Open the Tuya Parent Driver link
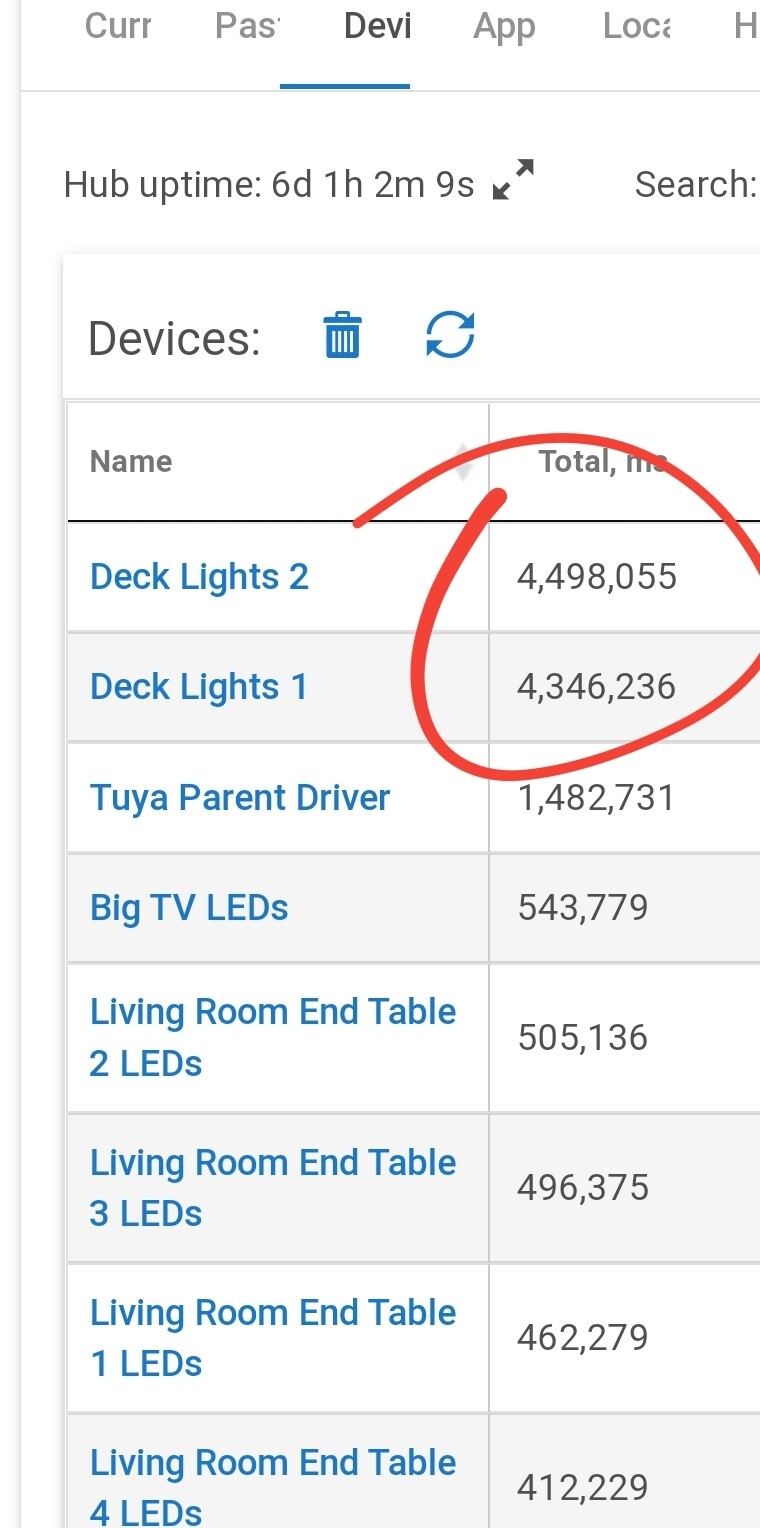Screen dimensions: 760x1528 [x=240, y=797]
